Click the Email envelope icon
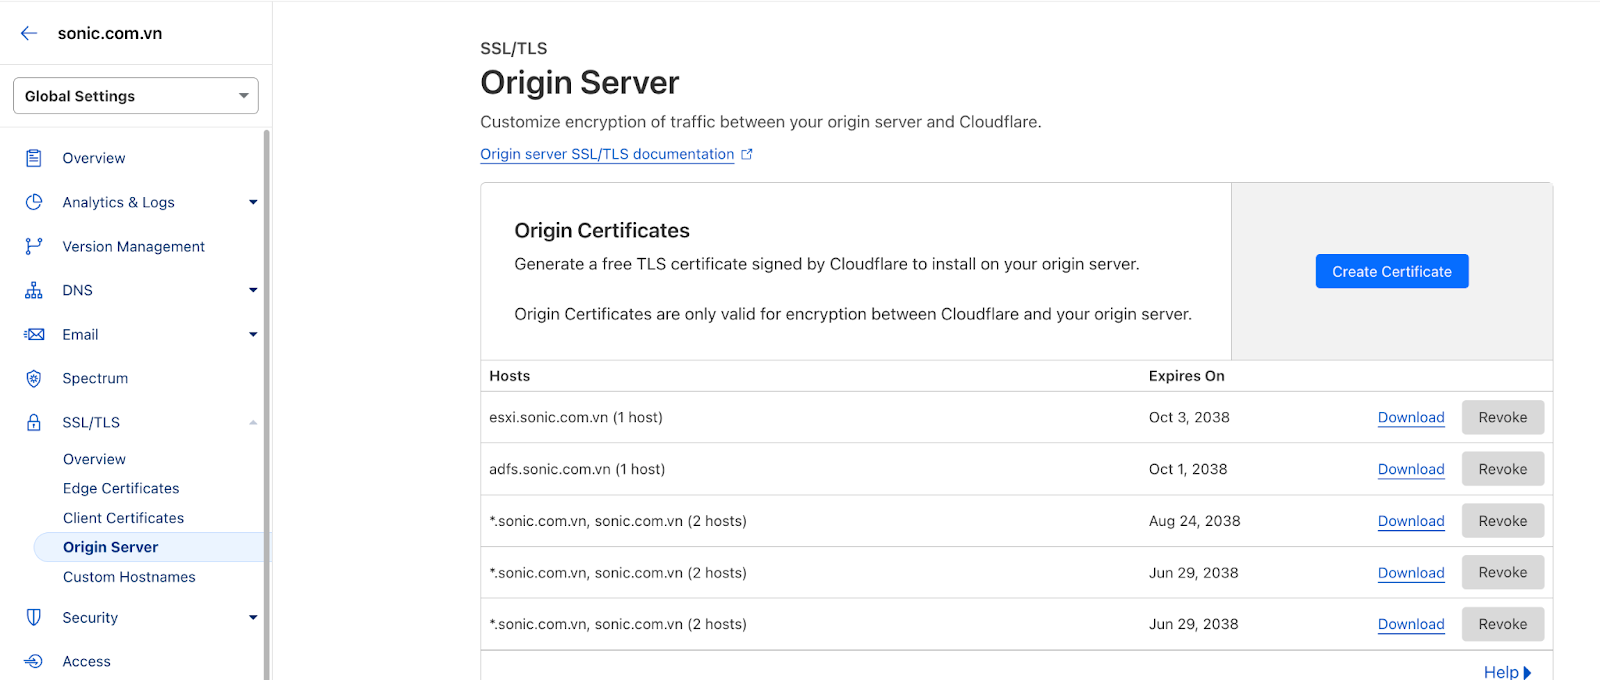 [x=34, y=334]
